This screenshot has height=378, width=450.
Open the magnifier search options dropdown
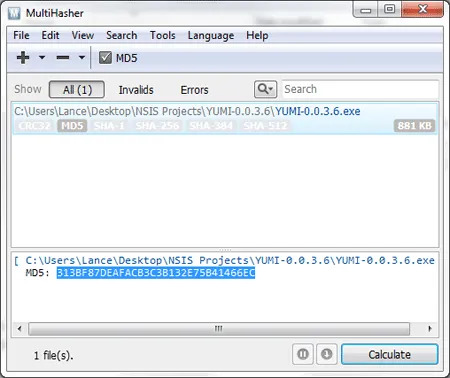[265, 89]
